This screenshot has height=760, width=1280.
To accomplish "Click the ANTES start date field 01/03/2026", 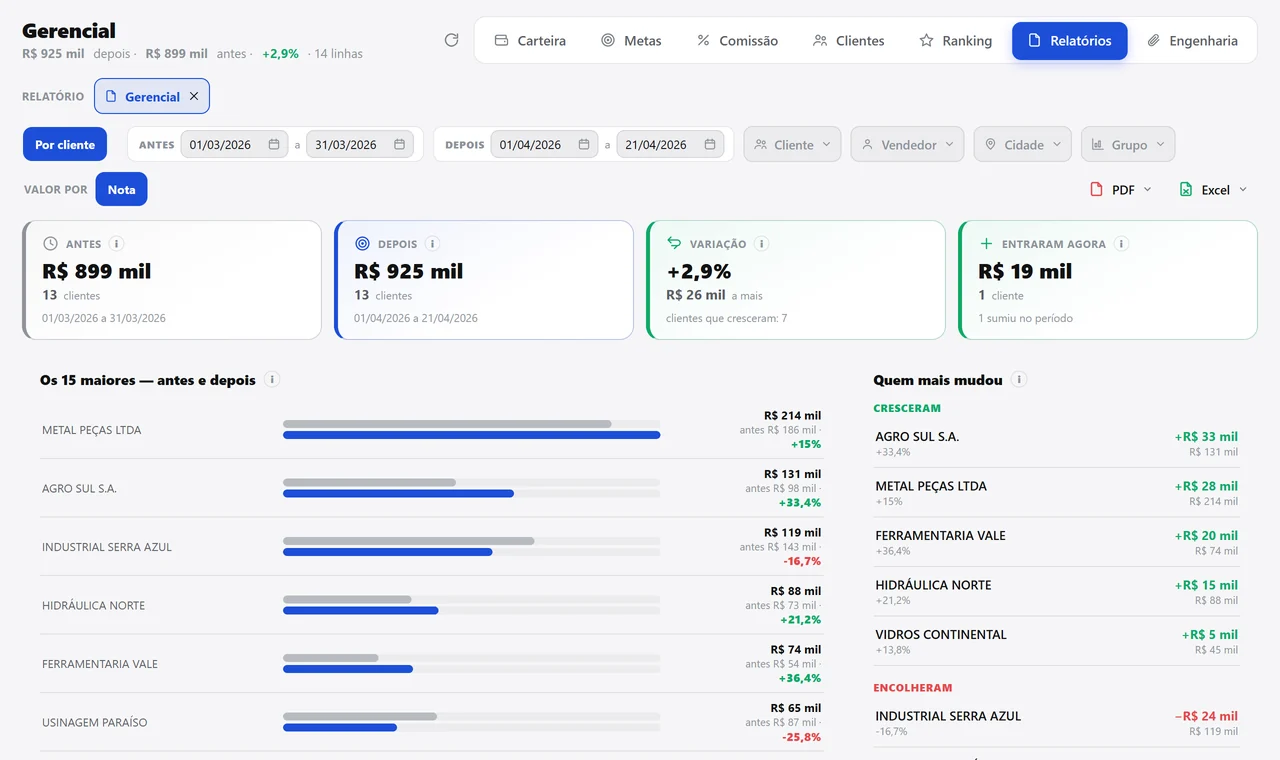I will click(x=234, y=144).
